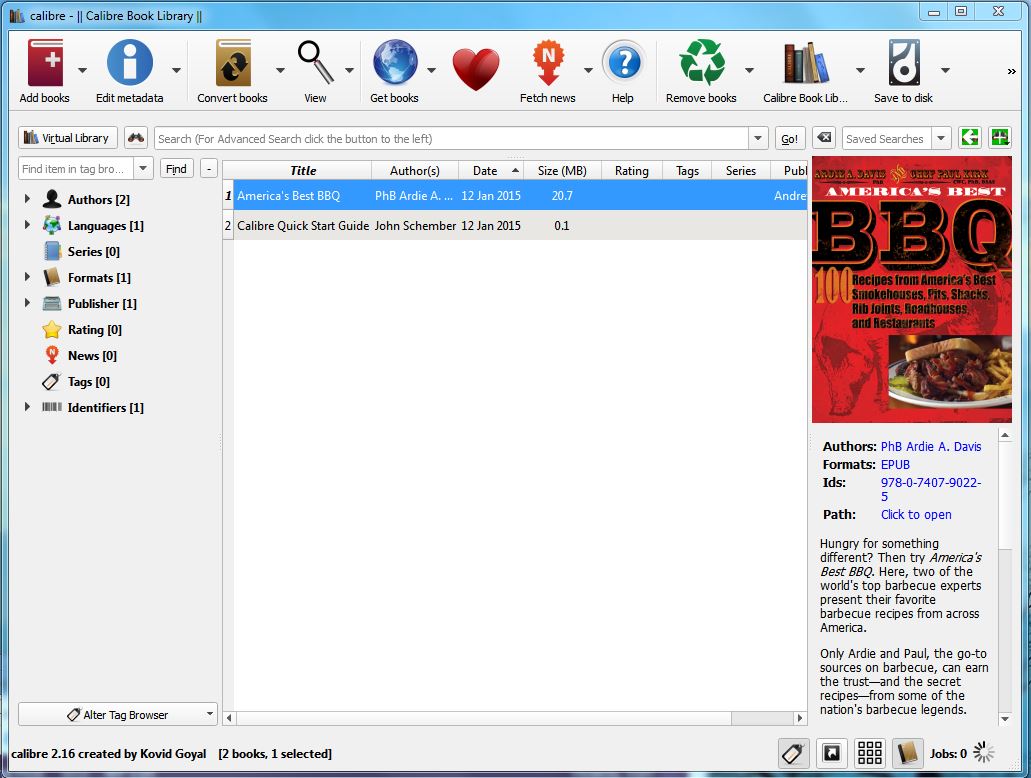Open the Alter Tag Browser menu
This screenshot has width=1031, height=778.
point(118,714)
